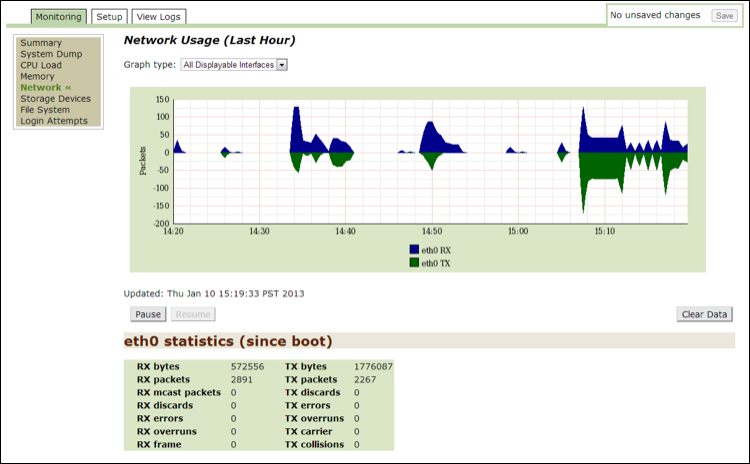Select System Dump in the sidebar
The height and width of the screenshot is (464, 750).
pos(51,54)
